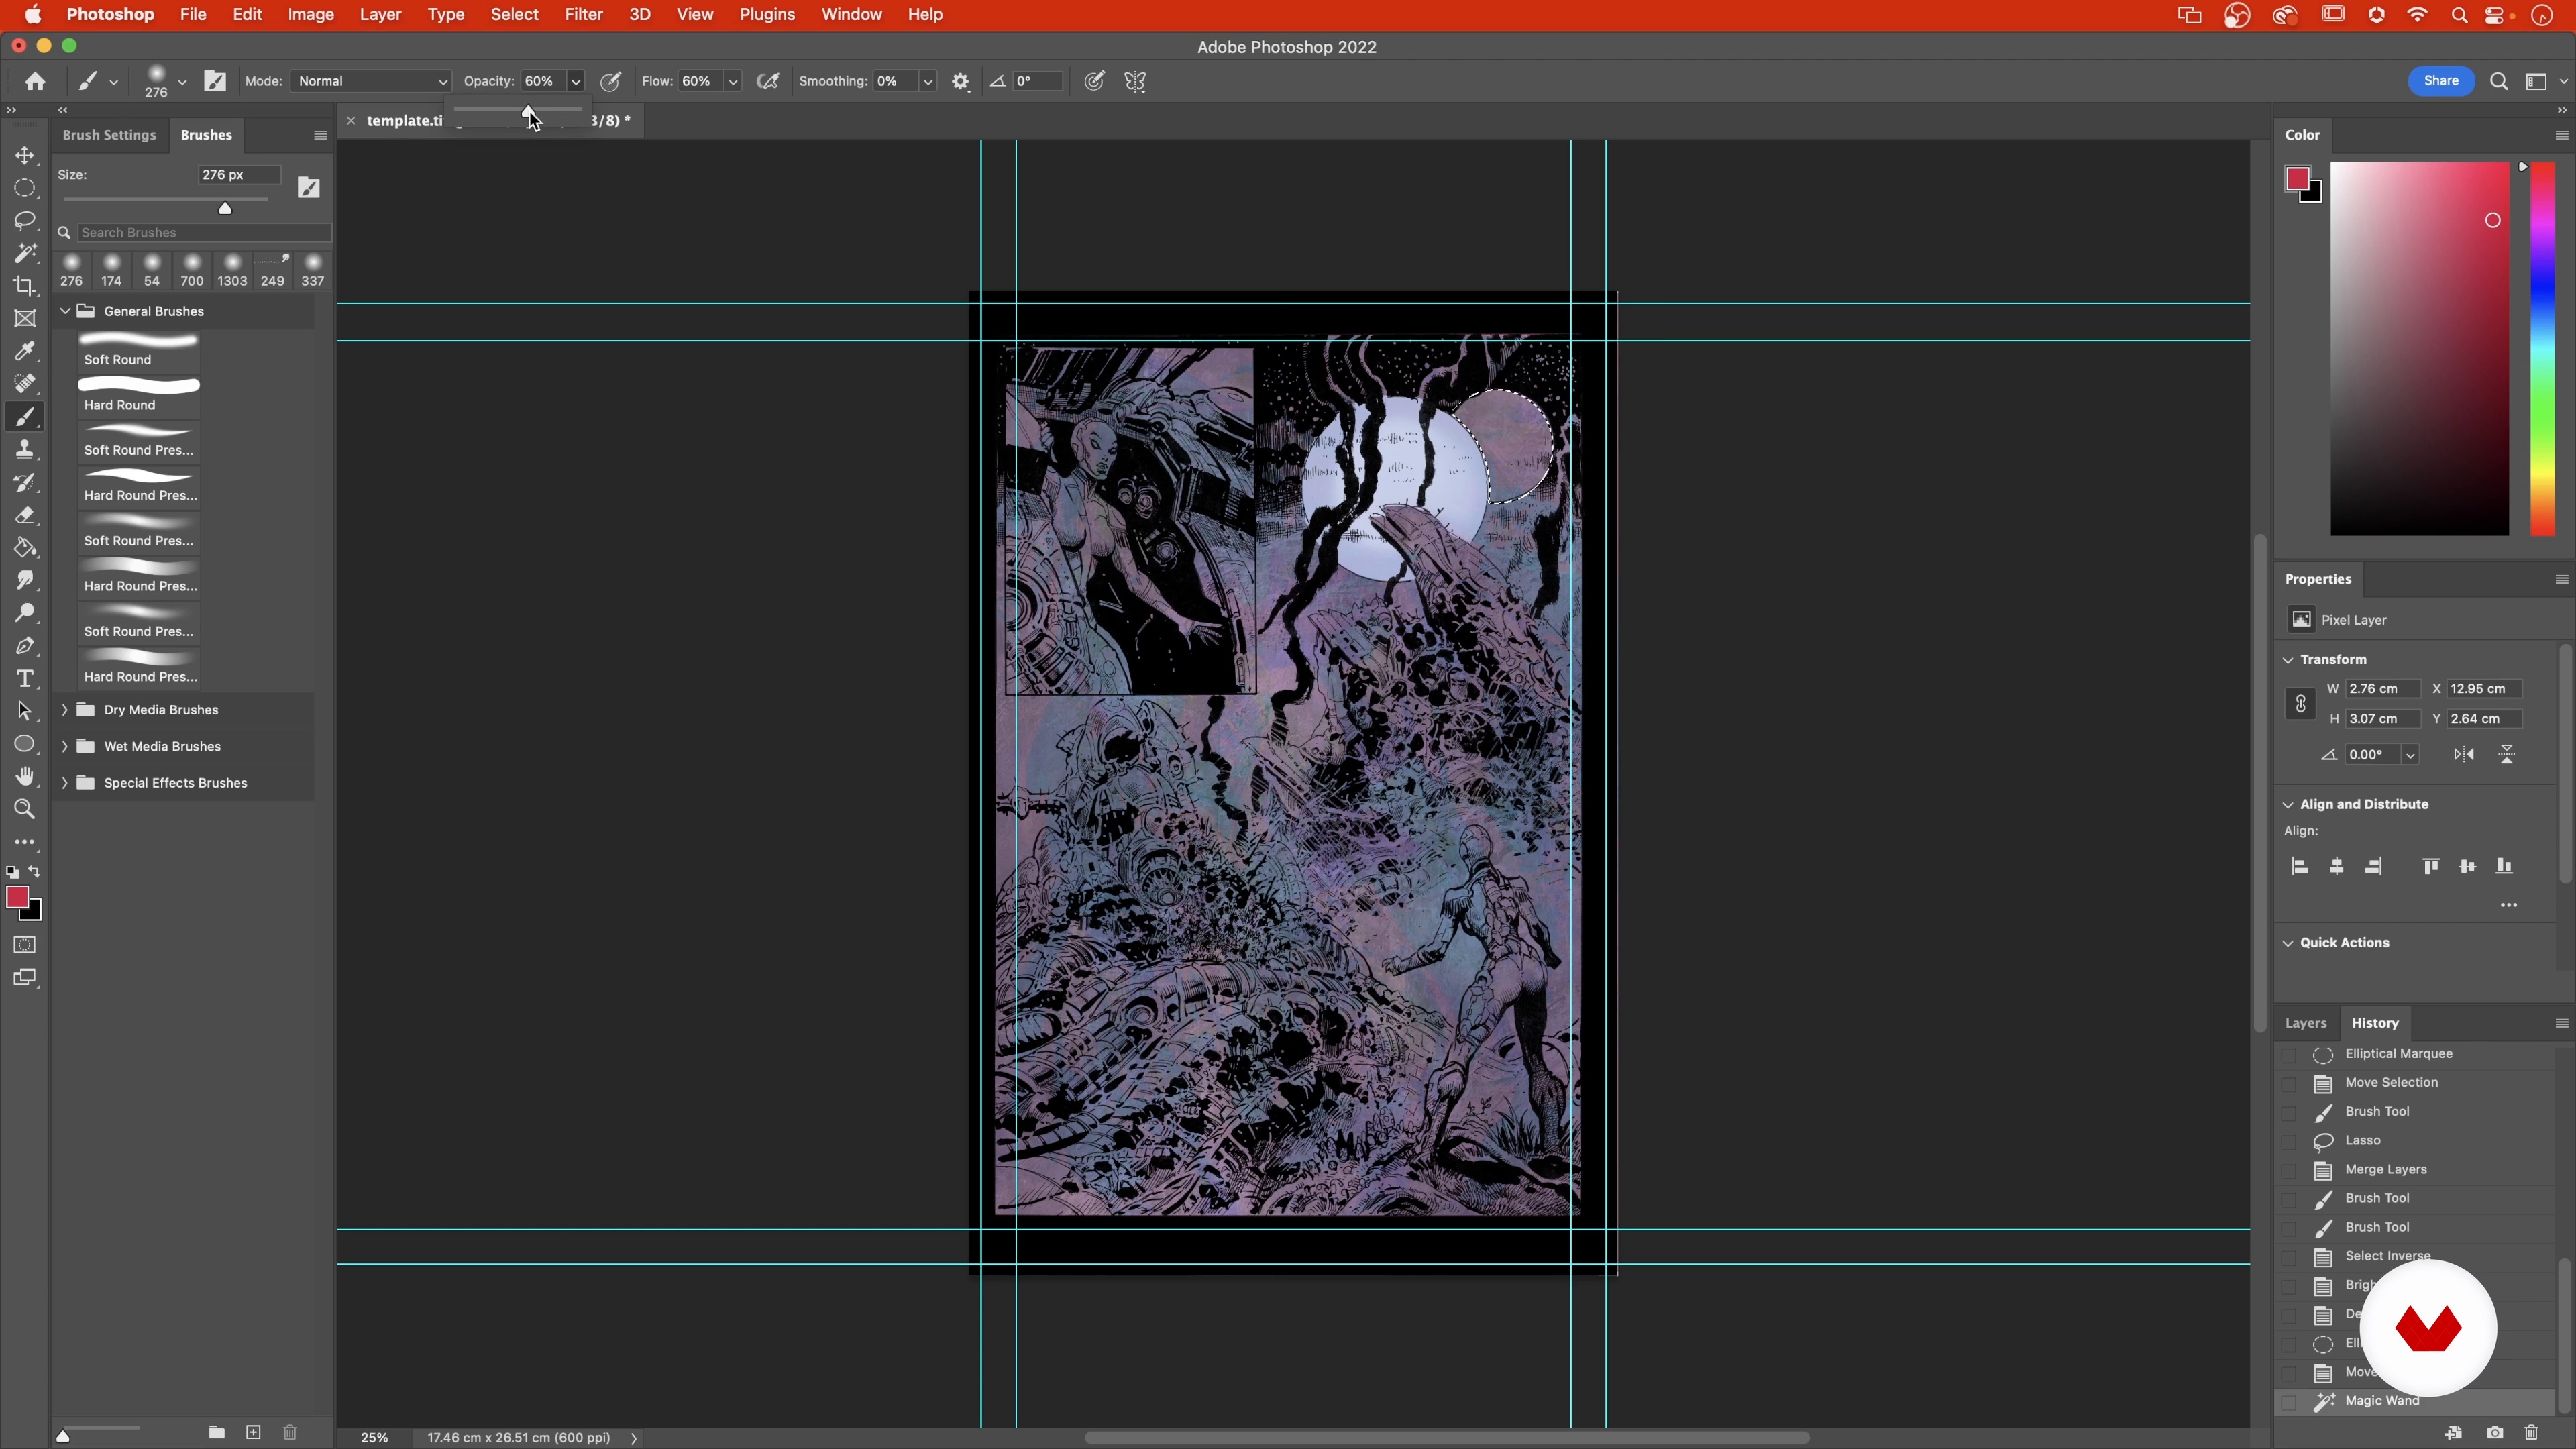
Task: Select the Smudge tool
Action: [x=25, y=580]
